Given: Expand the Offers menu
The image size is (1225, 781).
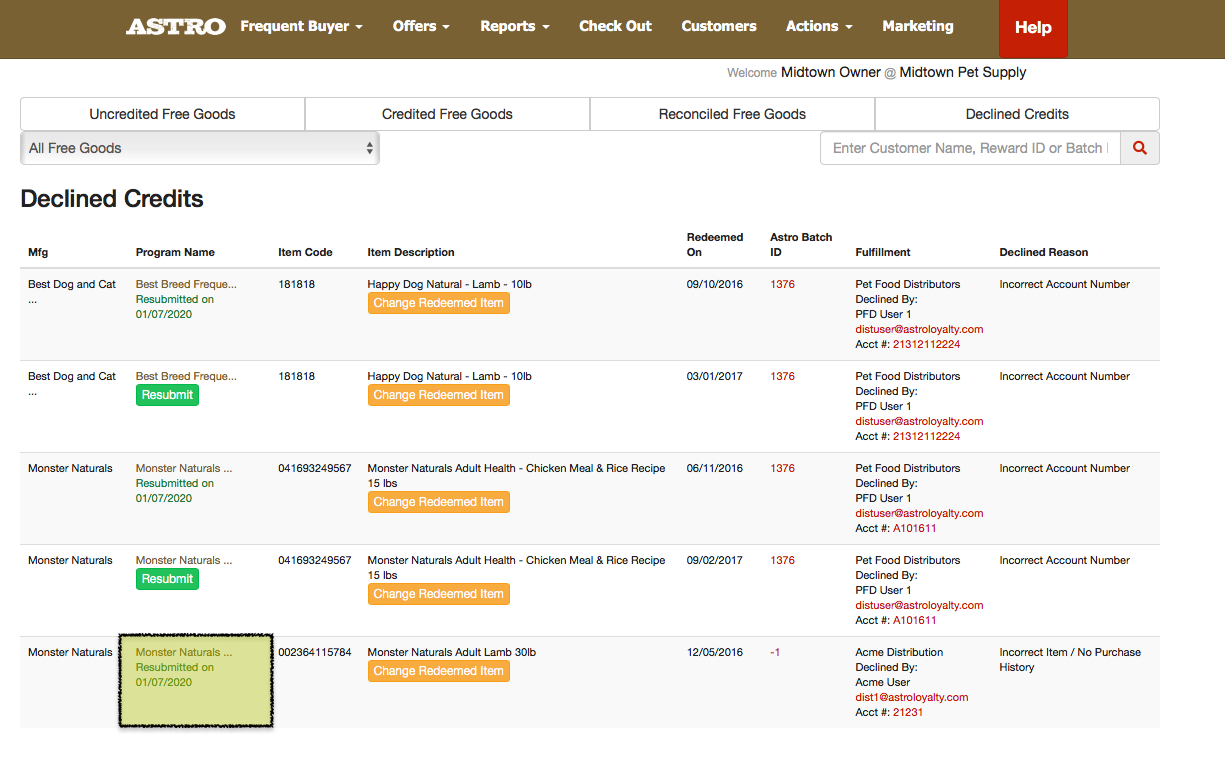Looking at the screenshot, I should (x=421, y=27).
